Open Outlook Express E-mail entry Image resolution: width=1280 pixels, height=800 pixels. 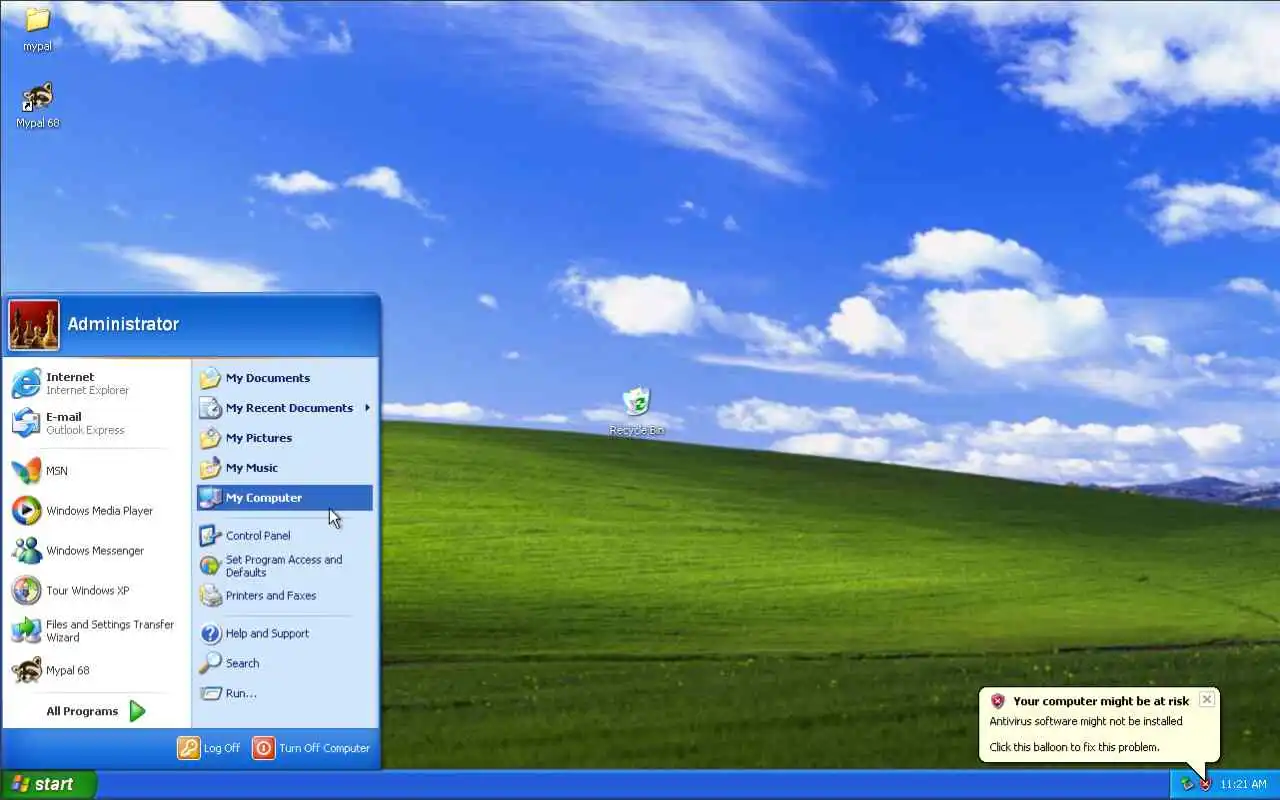pos(96,423)
